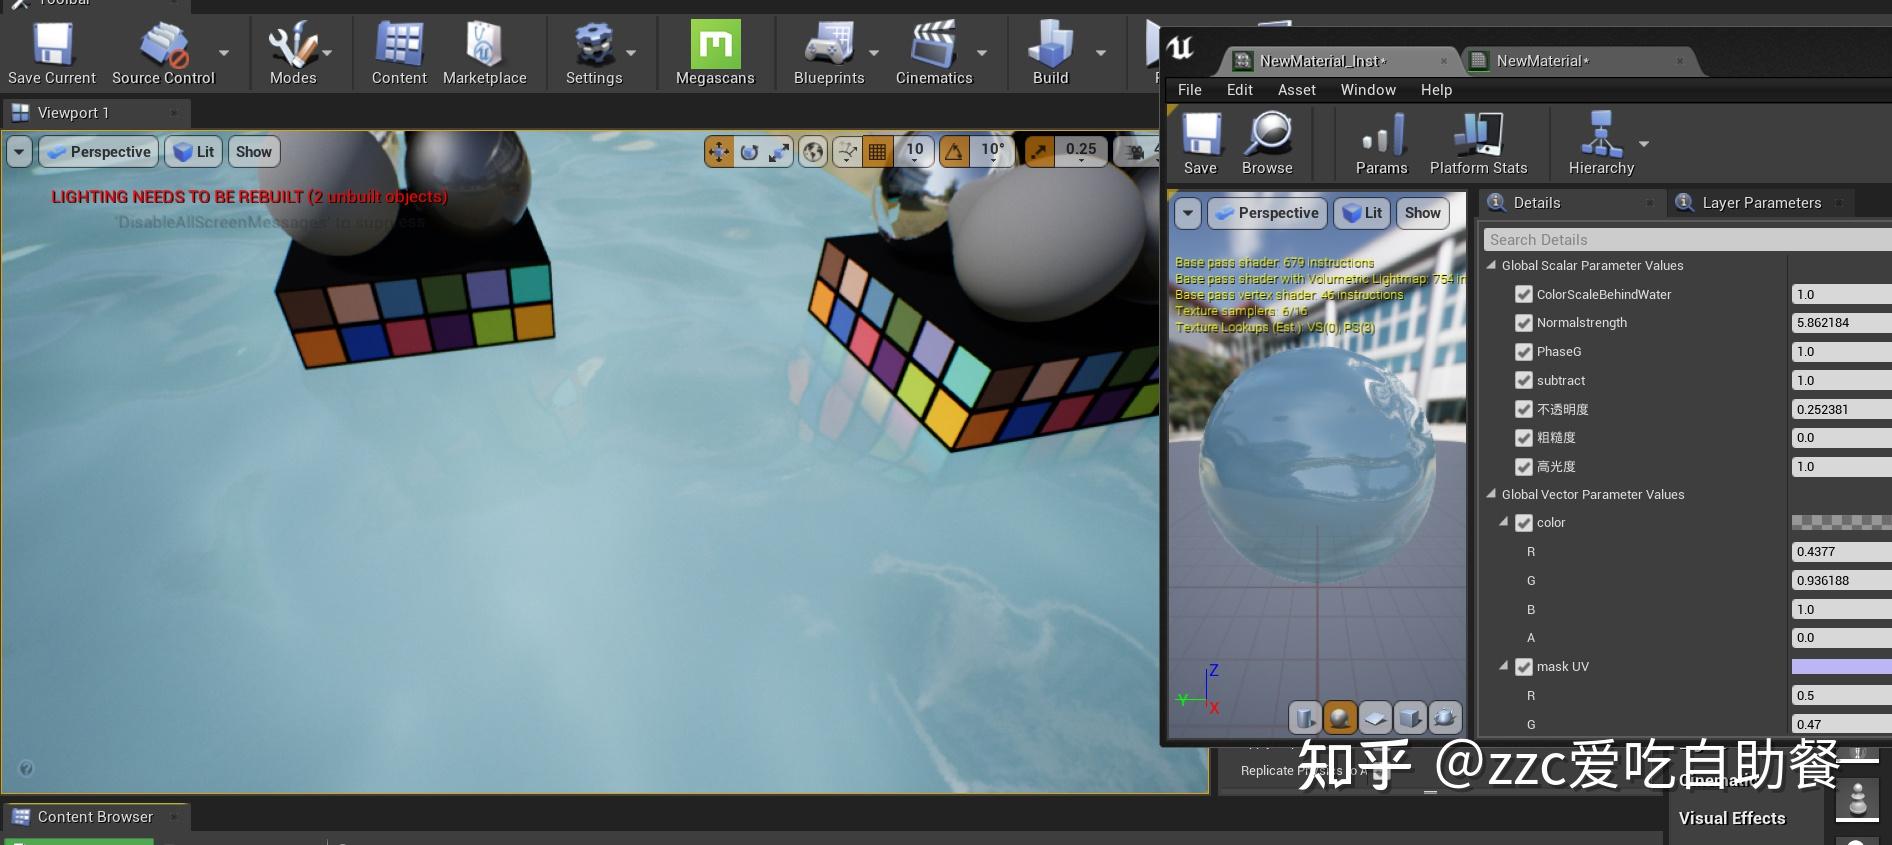Uncheck the mask UV vector parameter
The height and width of the screenshot is (845, 1892).
(1524, 667)
